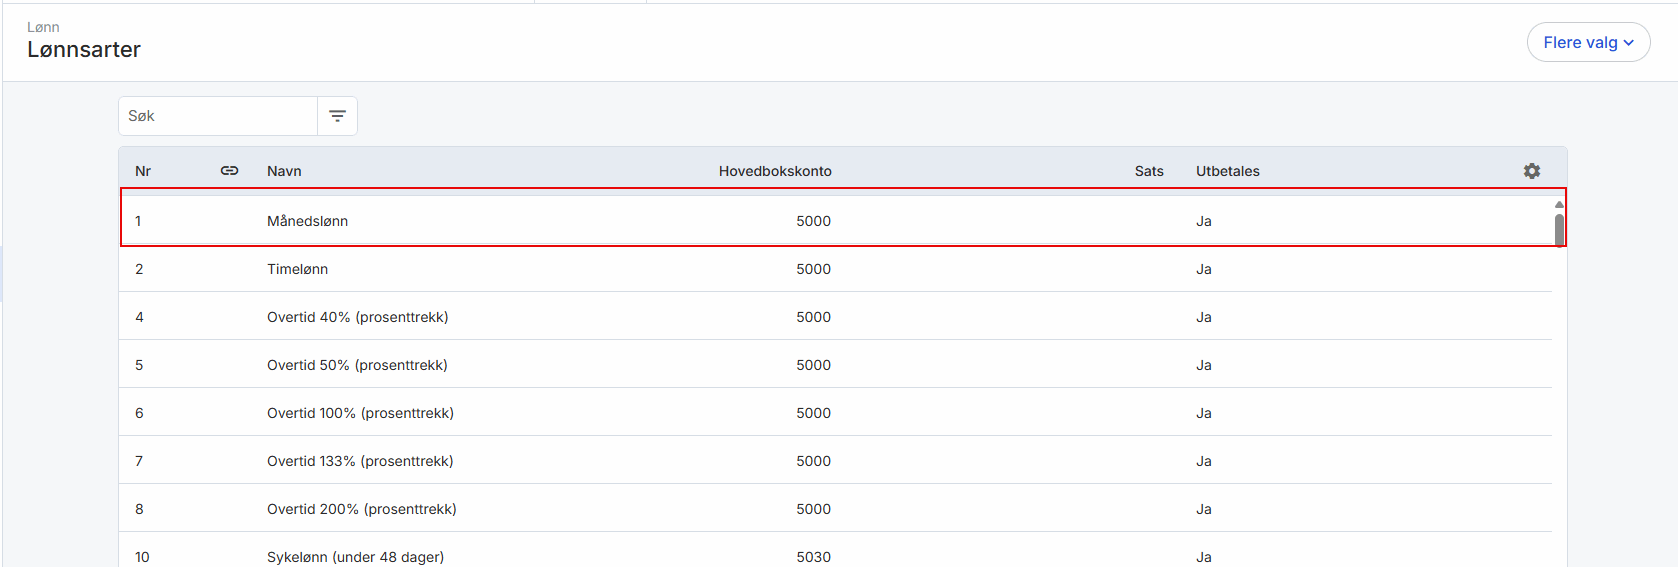Image resolution: width=1678 pixels, height=567 pixels.
Task: Open Overtid 100% (prosenttrekk) entry
Action: [x=360, y=413]
